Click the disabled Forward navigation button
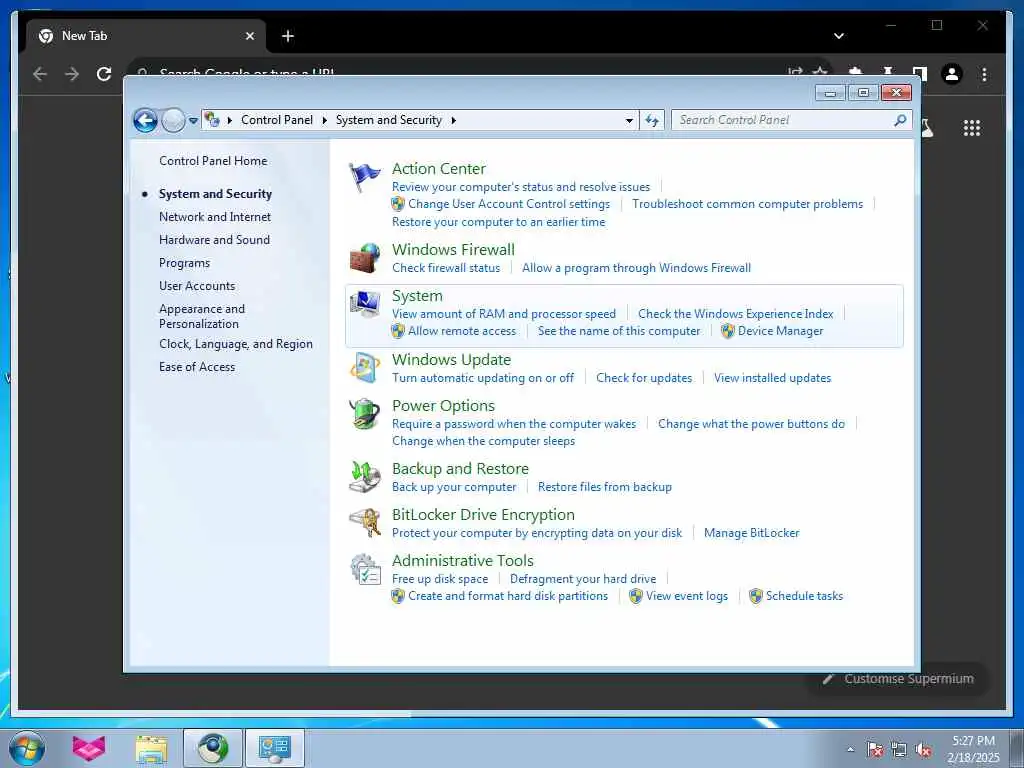The width and height of the screenshot is (1024, 768). pyautogui.click(x=173, y=120)
